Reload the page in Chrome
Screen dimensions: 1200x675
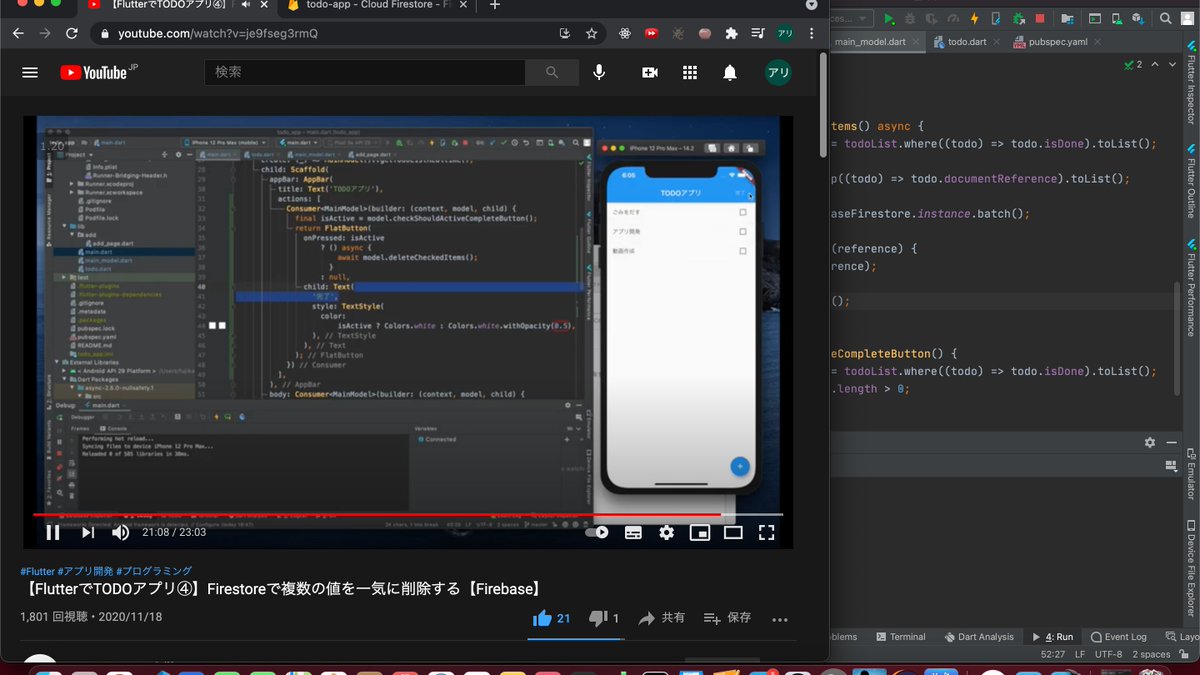point(72,33)
